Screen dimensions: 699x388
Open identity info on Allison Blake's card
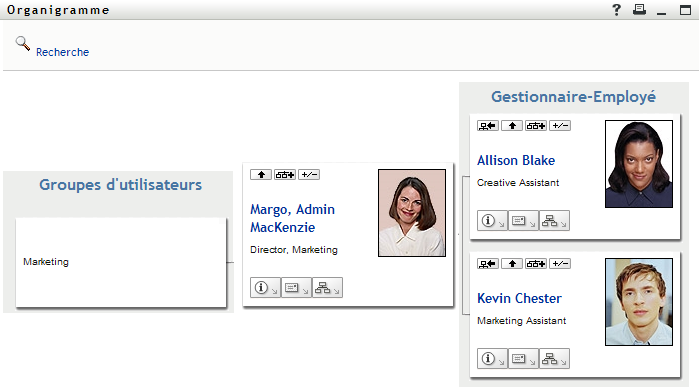coord(492,221)
